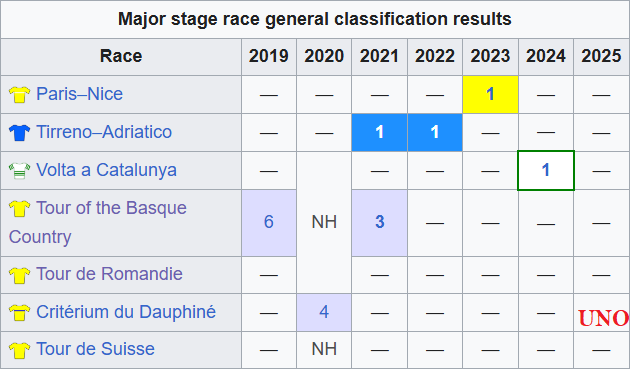Click the blue jersey icon beside Tirreno–Adriatico

tap(19, 133)
